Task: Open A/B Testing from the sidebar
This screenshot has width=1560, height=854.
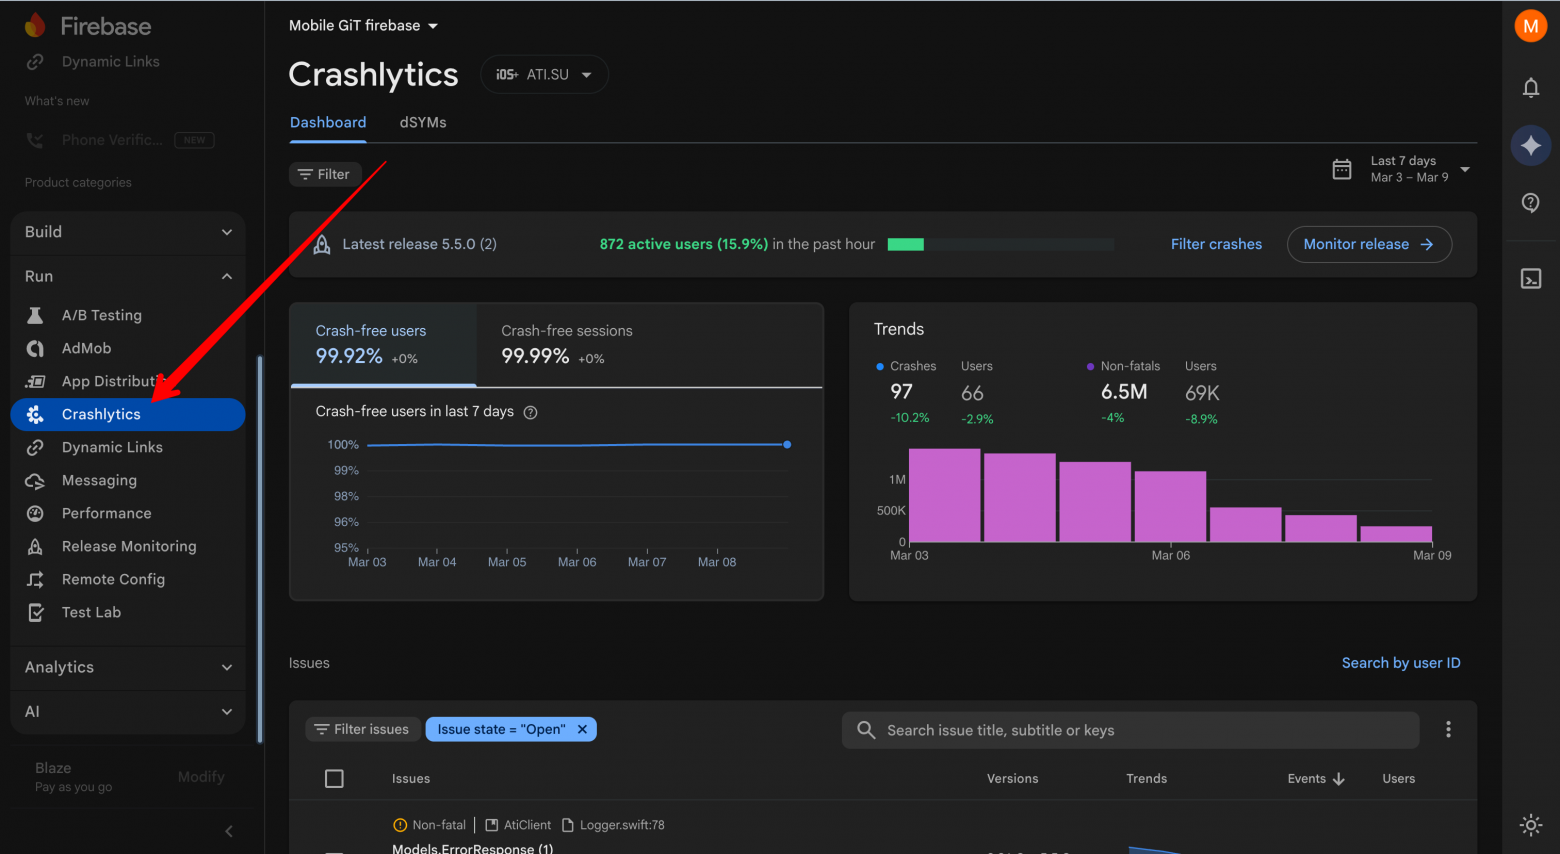Action: [103, 314]
